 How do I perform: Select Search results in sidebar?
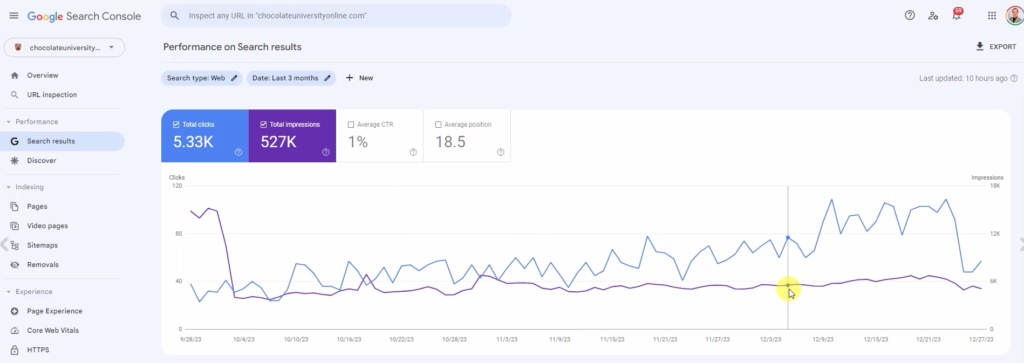pos(62,141)
